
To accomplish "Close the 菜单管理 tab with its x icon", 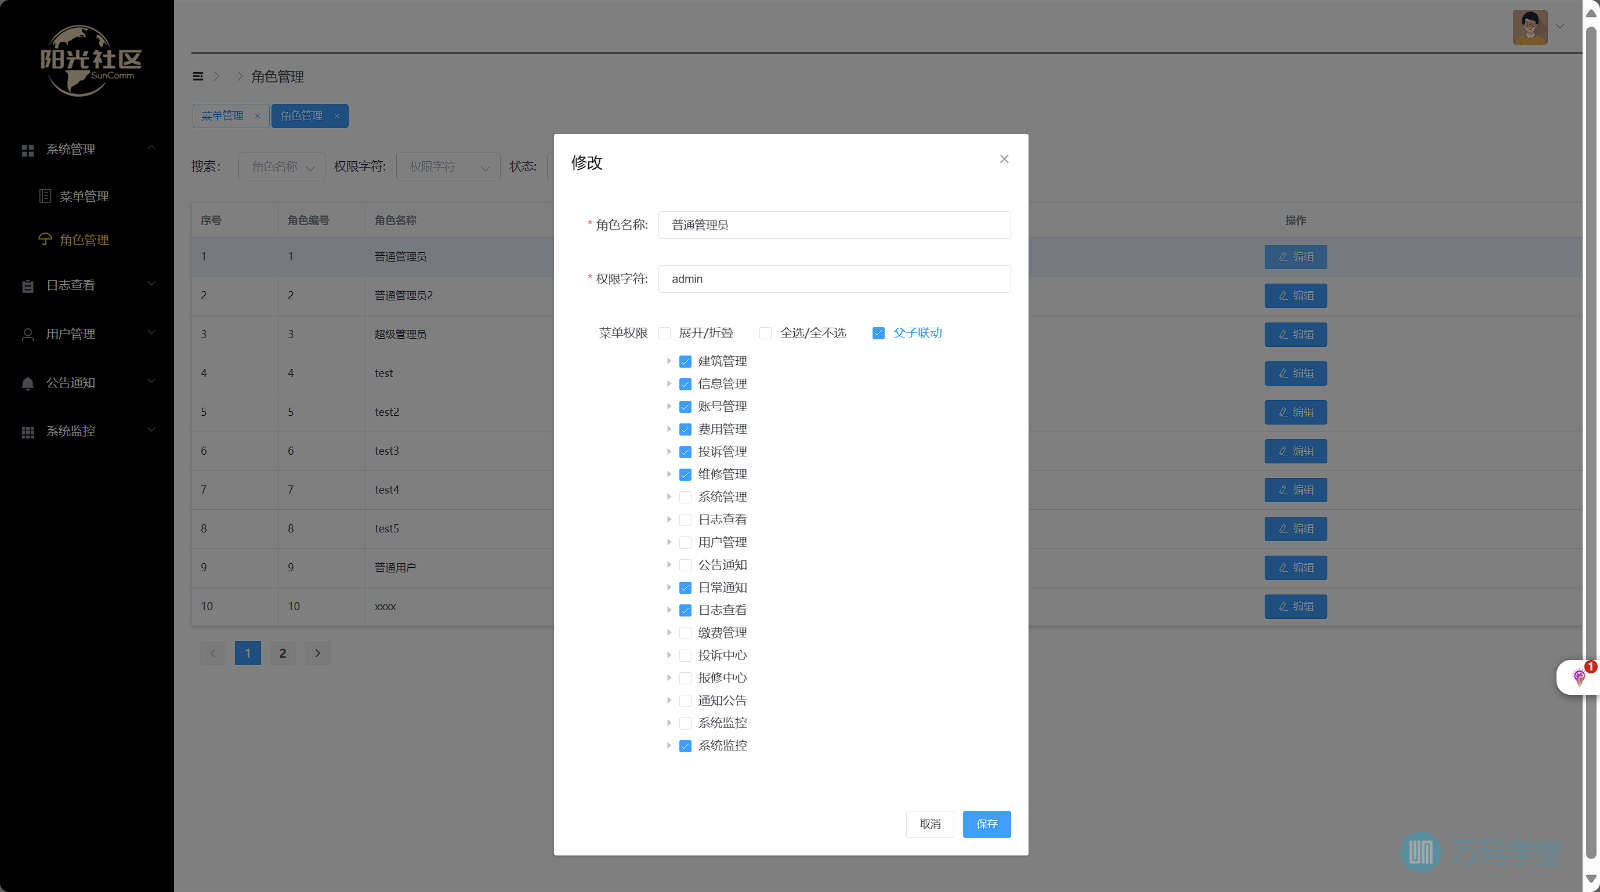I will pyautogui.click(x=257, y=116).
